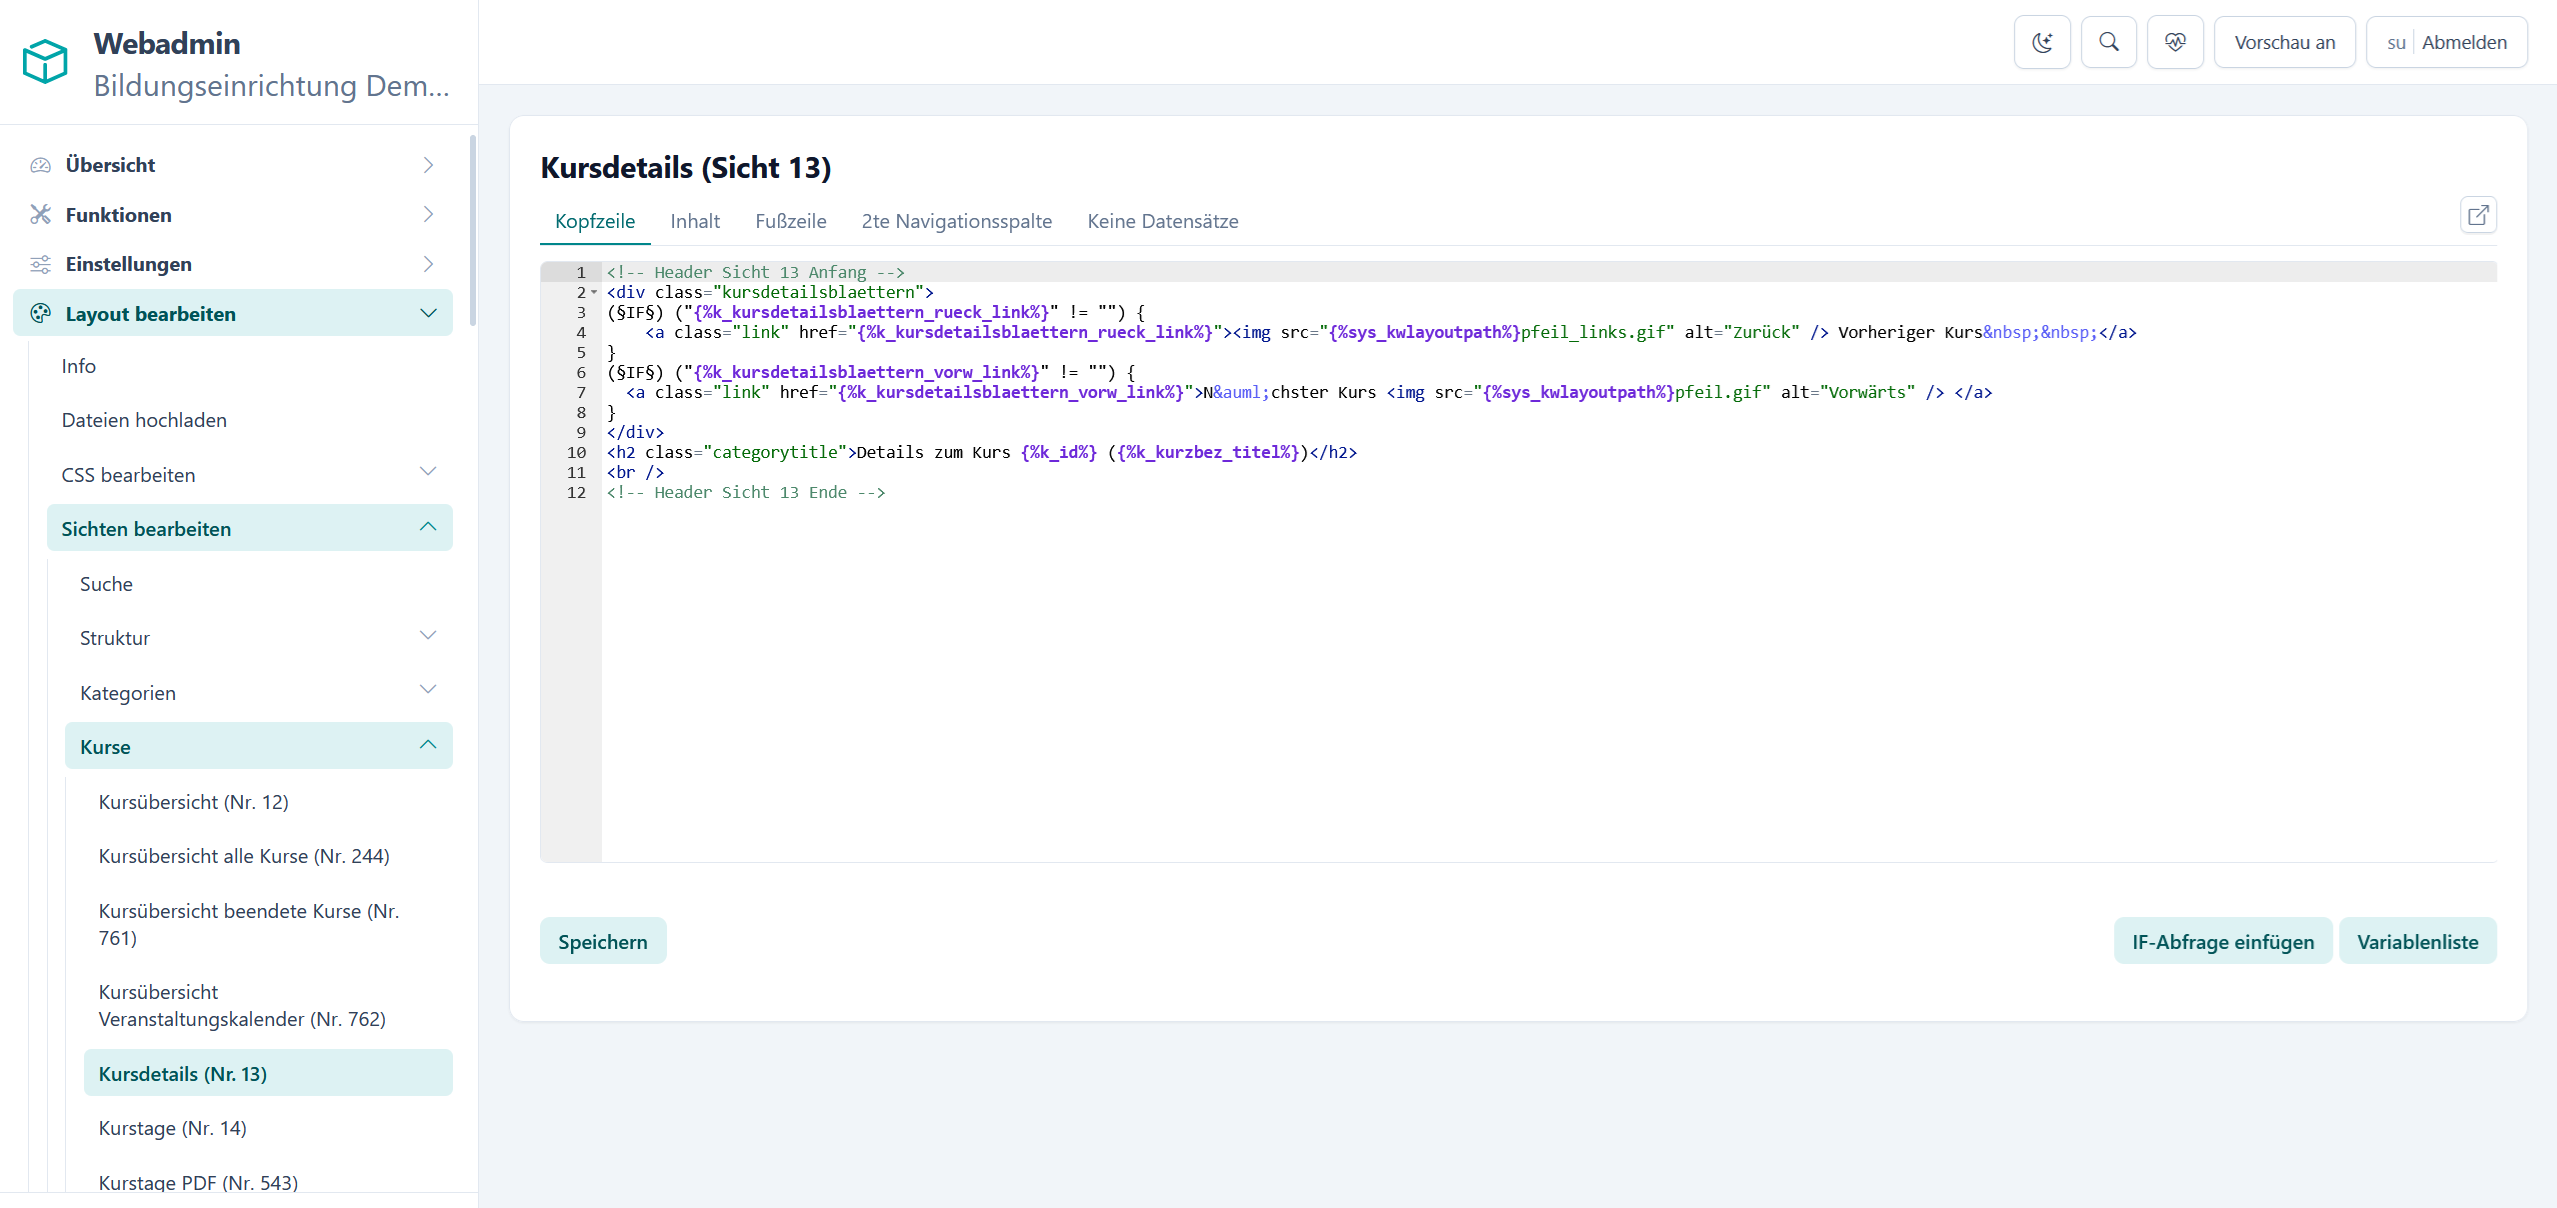Click IF-Abfrage einfügen button
The image size is (2557, 1208).
2223,941
